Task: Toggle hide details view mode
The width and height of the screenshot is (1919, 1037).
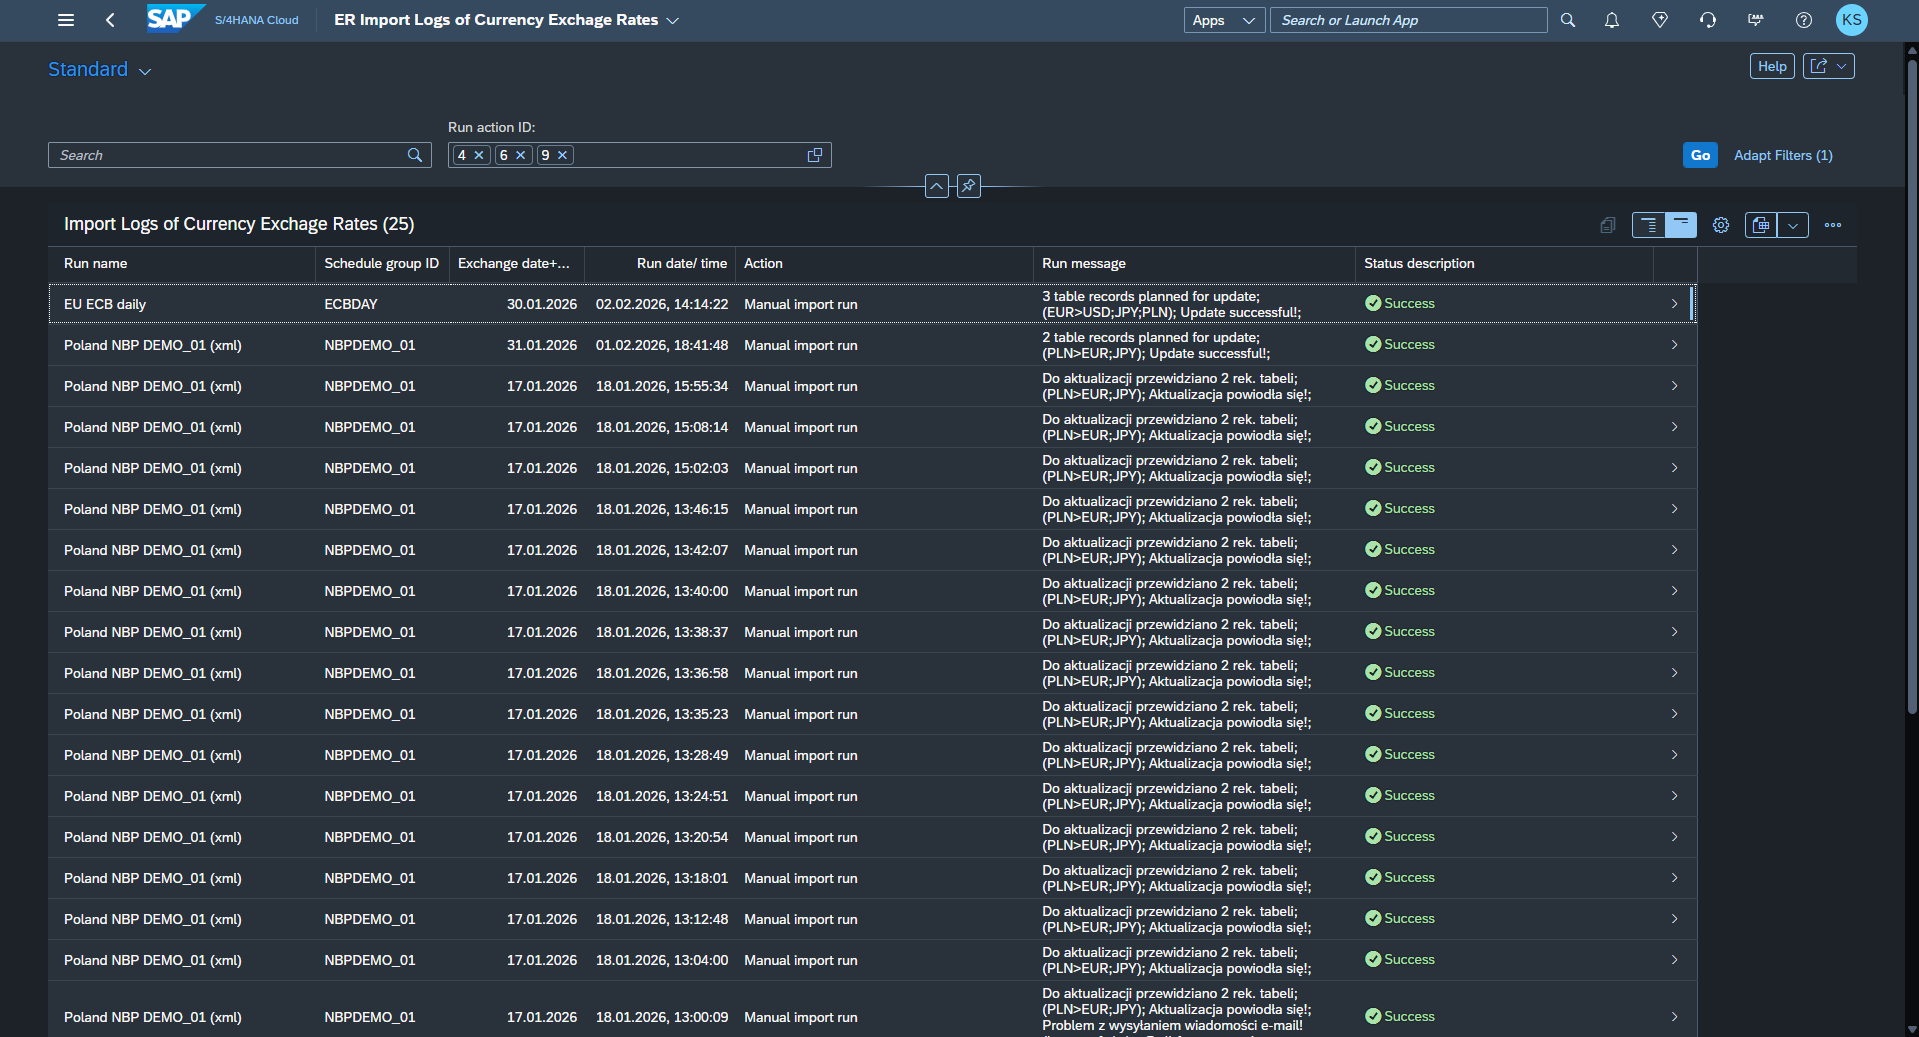Action: (x=1681, y=225)
